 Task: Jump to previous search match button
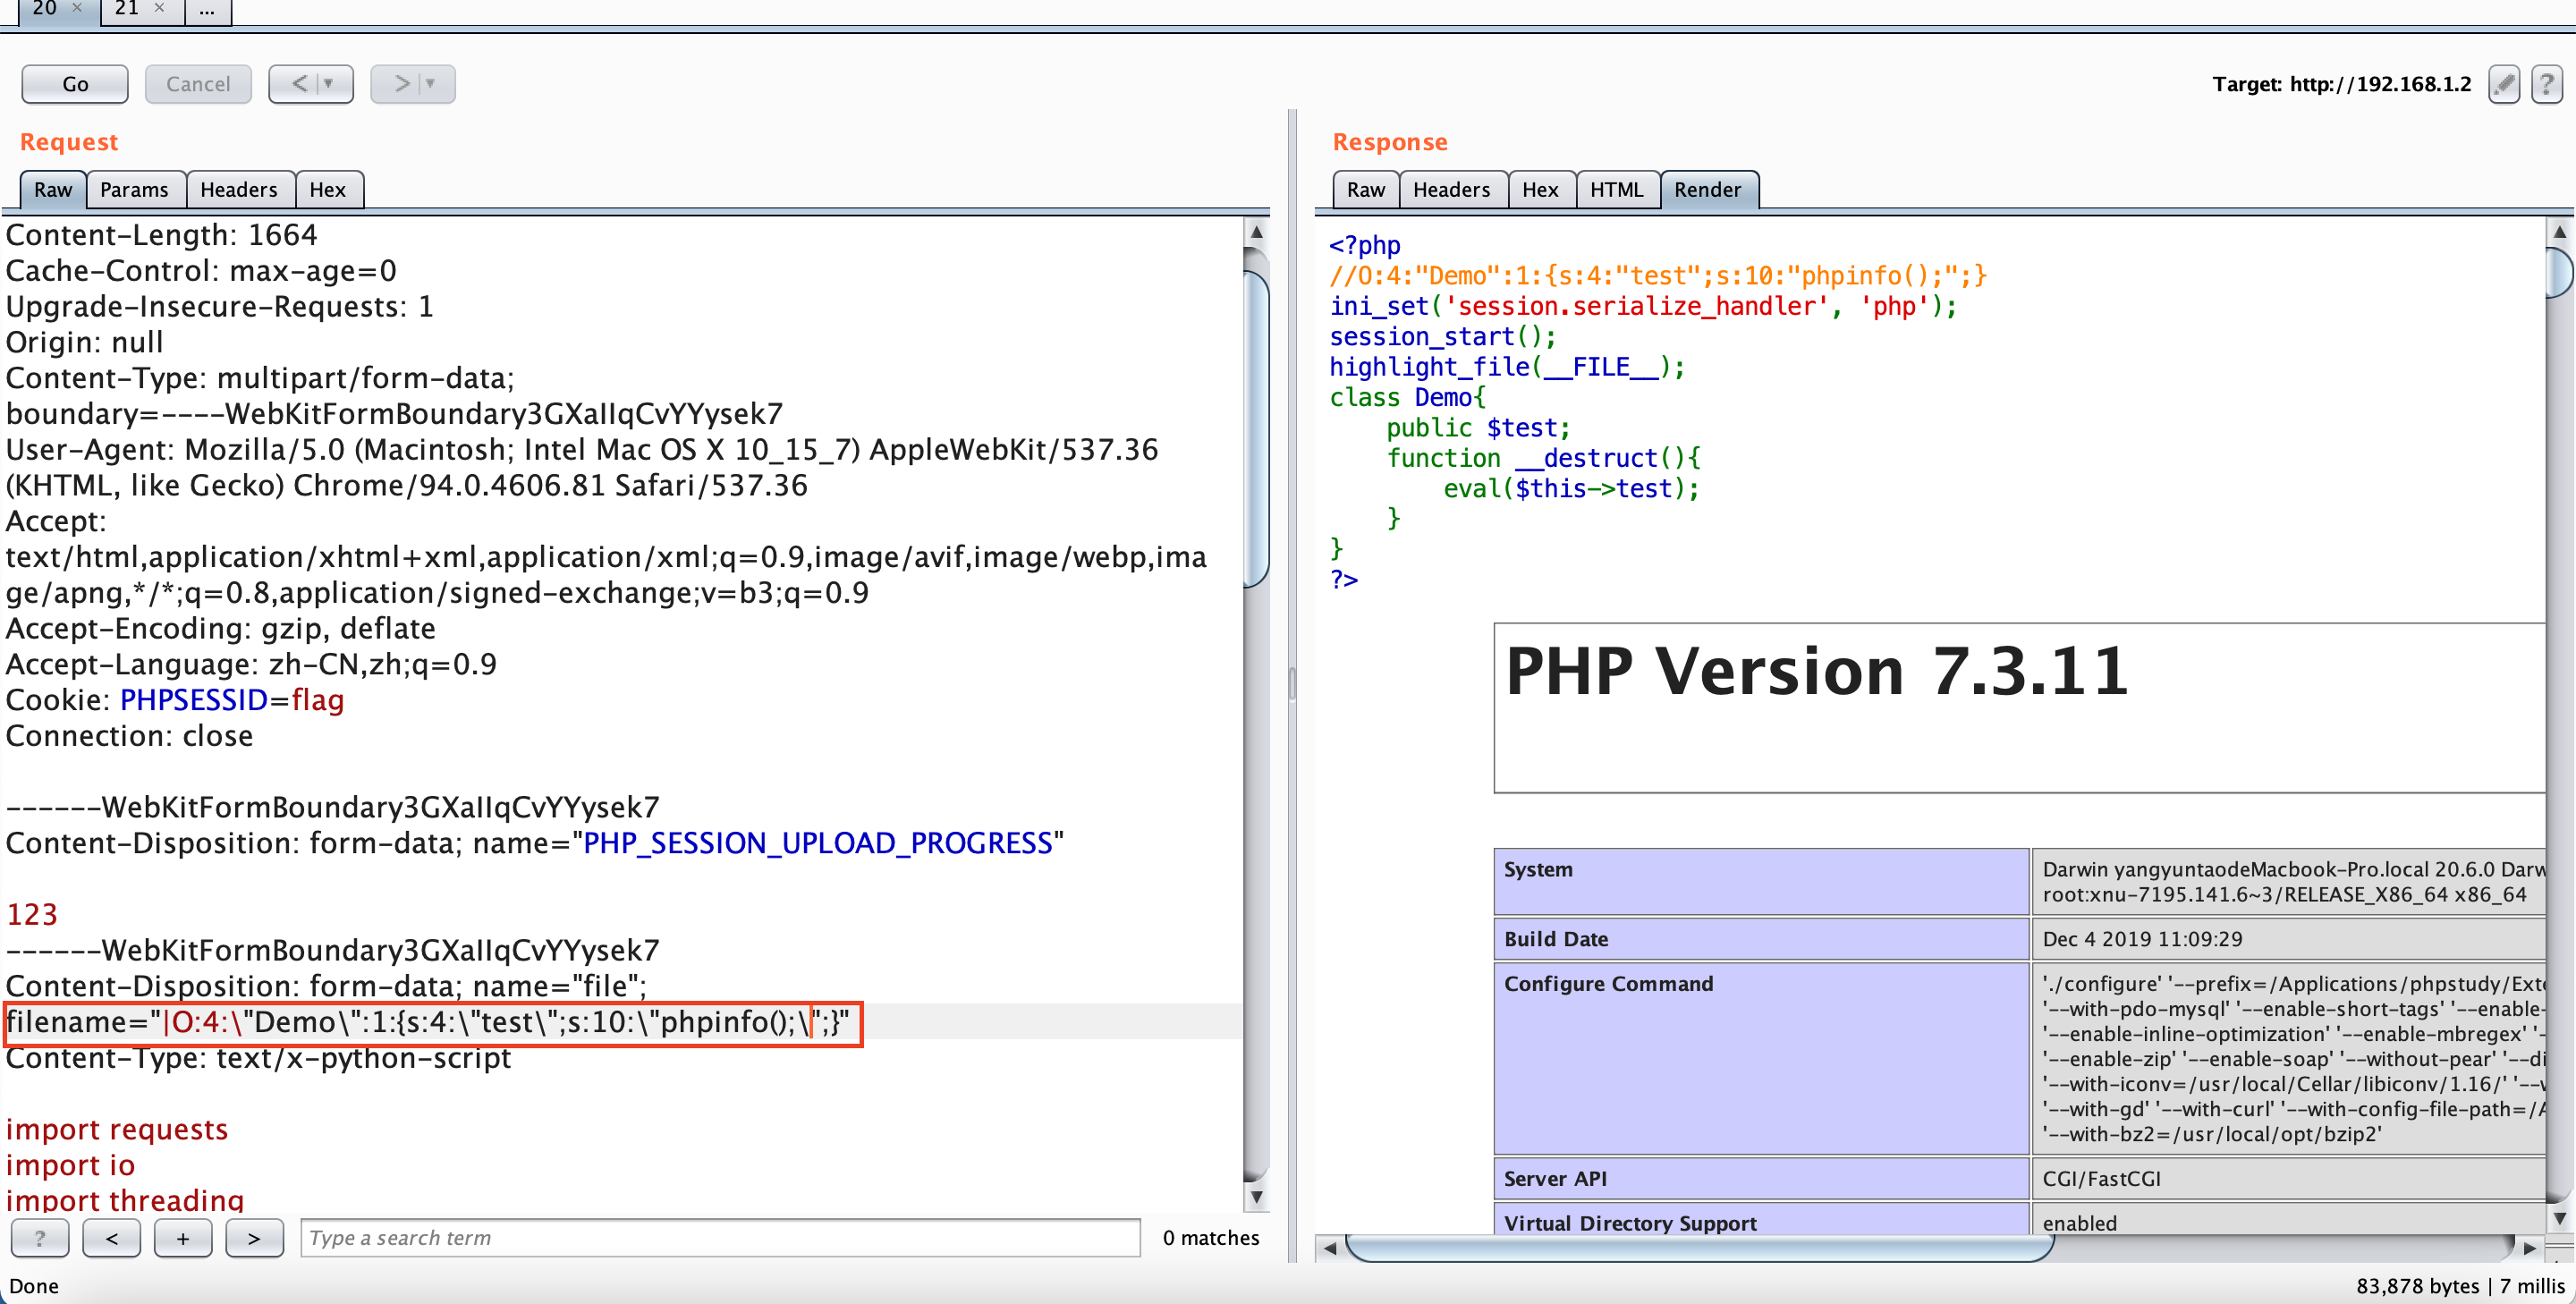[x=112, y=1238]
